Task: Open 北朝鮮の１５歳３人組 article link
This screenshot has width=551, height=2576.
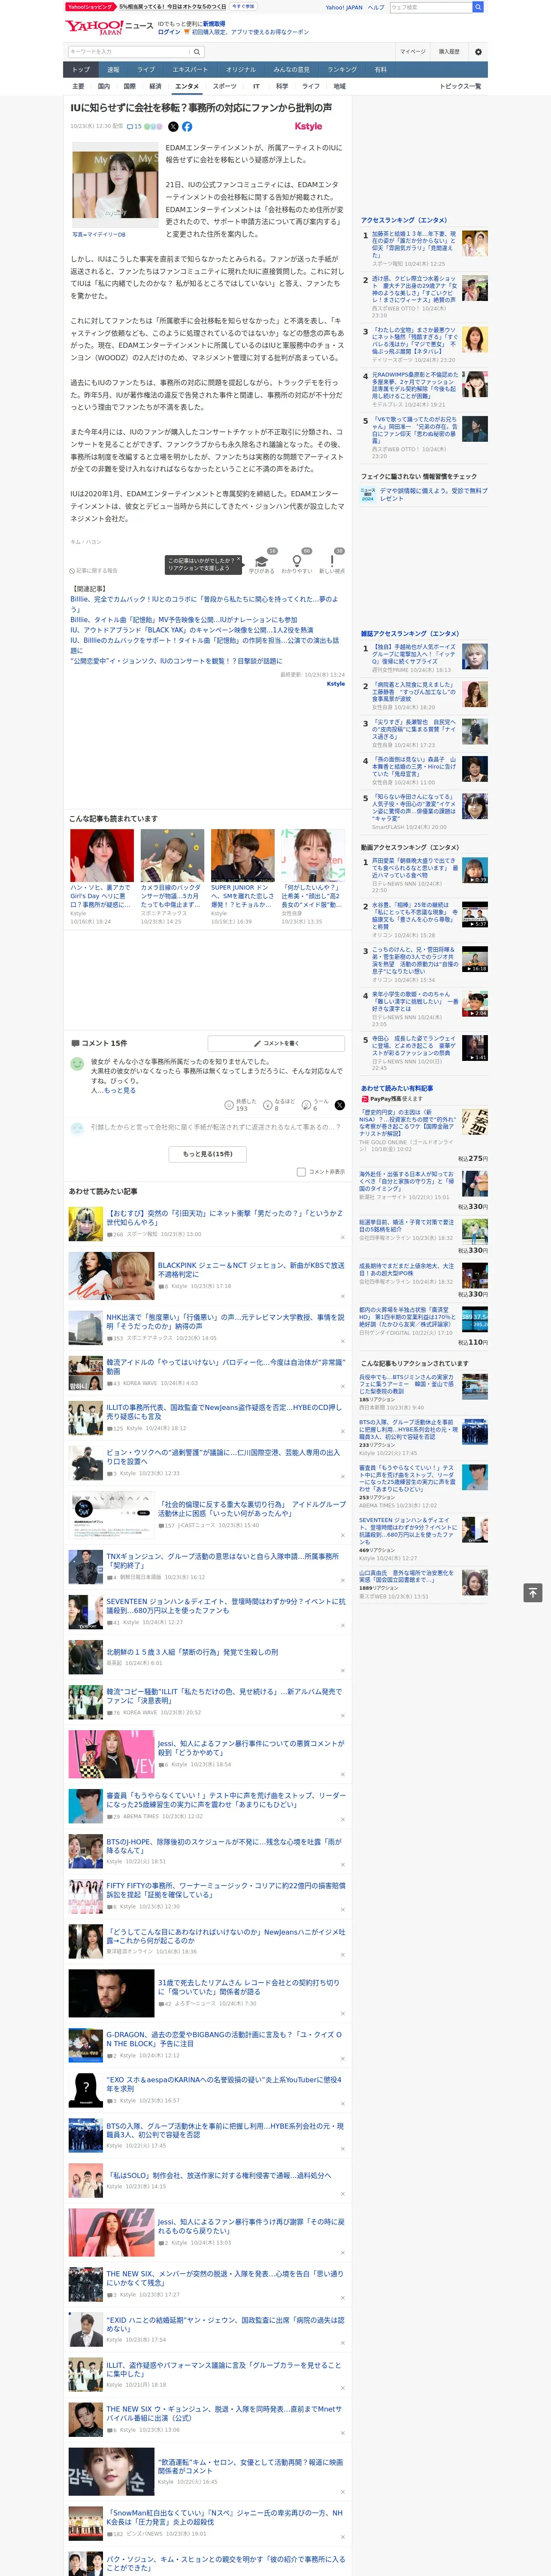Action: tap(192, 1652)
